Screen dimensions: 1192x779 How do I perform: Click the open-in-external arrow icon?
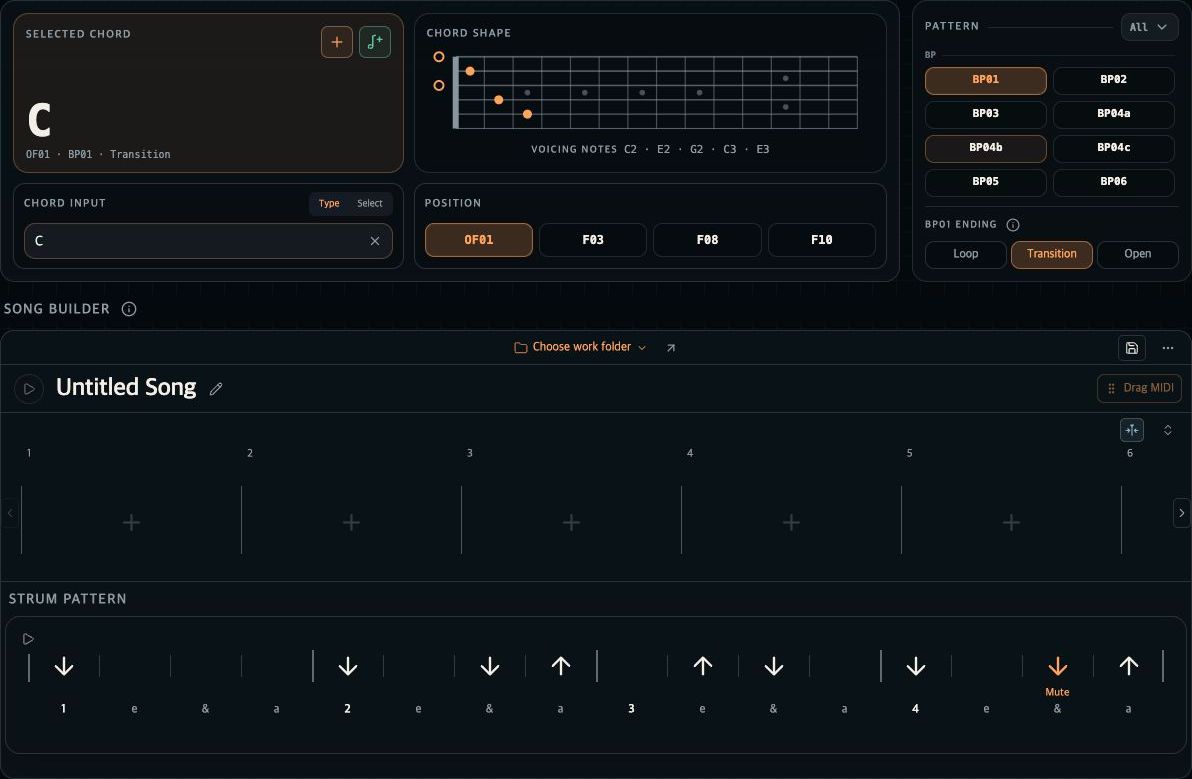(670, 347)
